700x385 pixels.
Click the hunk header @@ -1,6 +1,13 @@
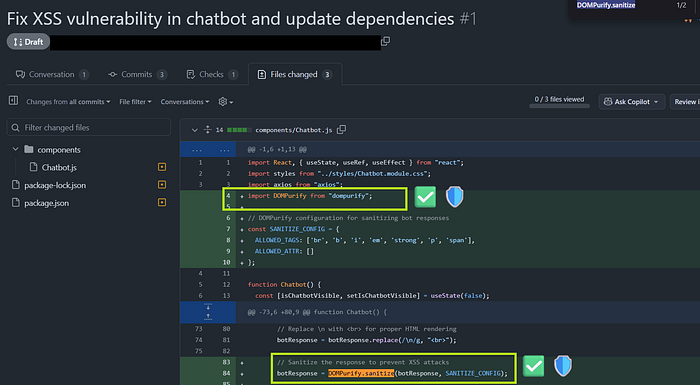pos(277,149)
